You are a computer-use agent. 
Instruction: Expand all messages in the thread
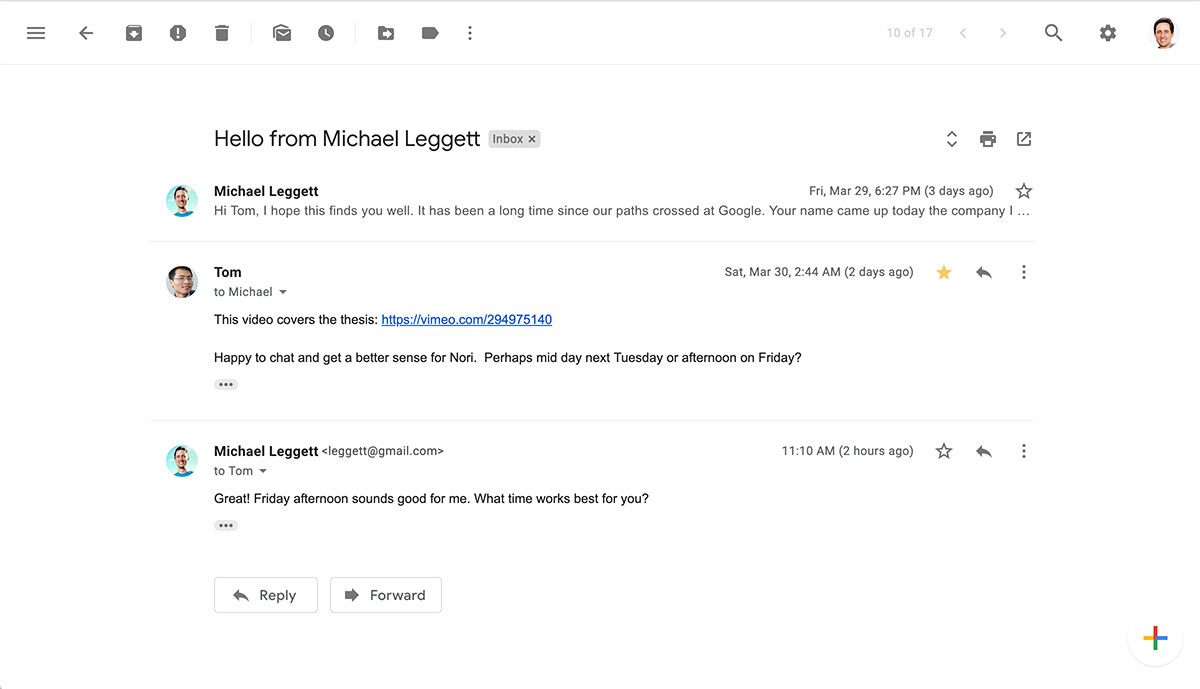[x=951, y=138]
